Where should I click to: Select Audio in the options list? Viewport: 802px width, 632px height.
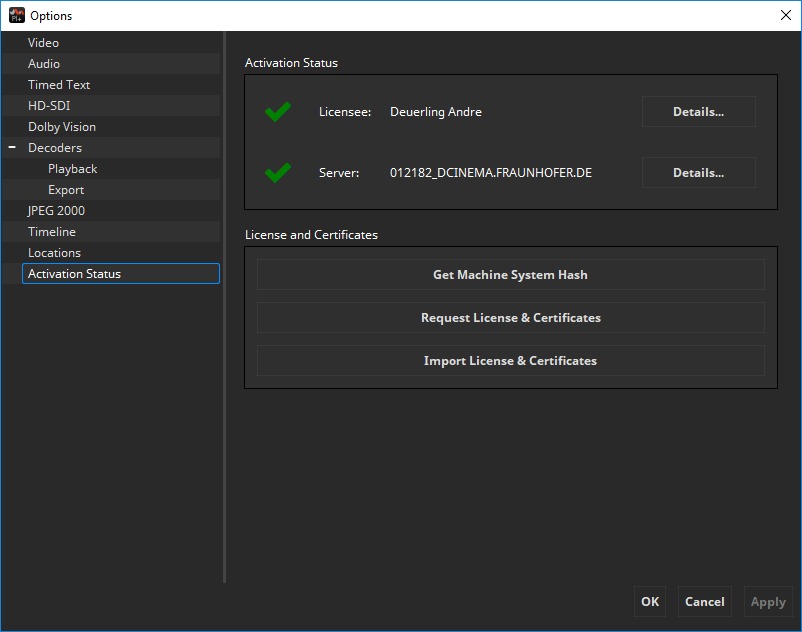coord(44,64)
